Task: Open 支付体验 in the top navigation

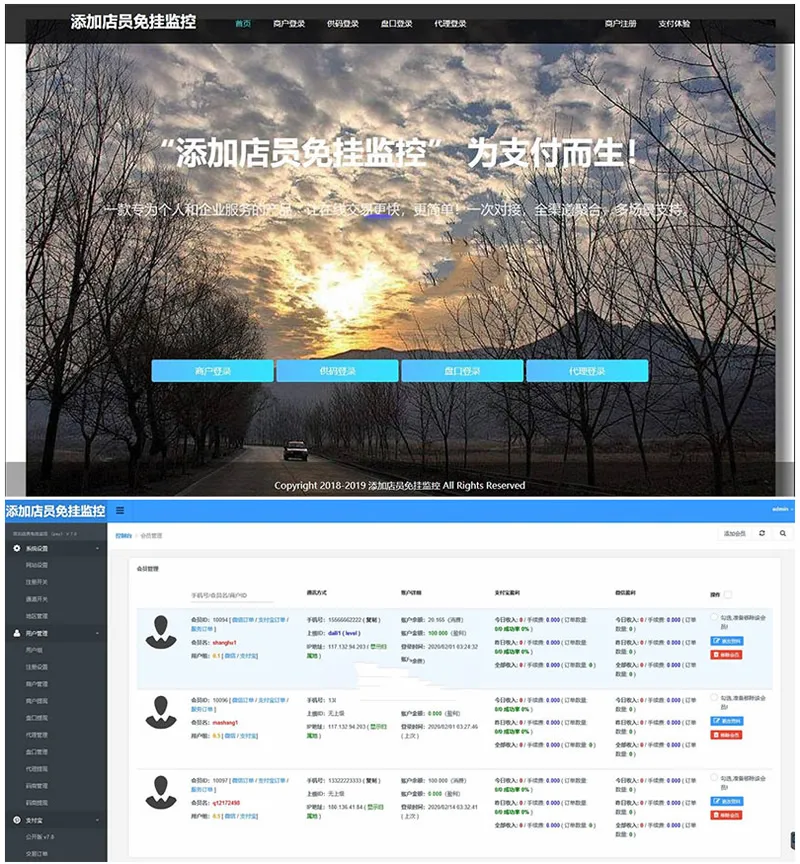Action: (674, 24)
